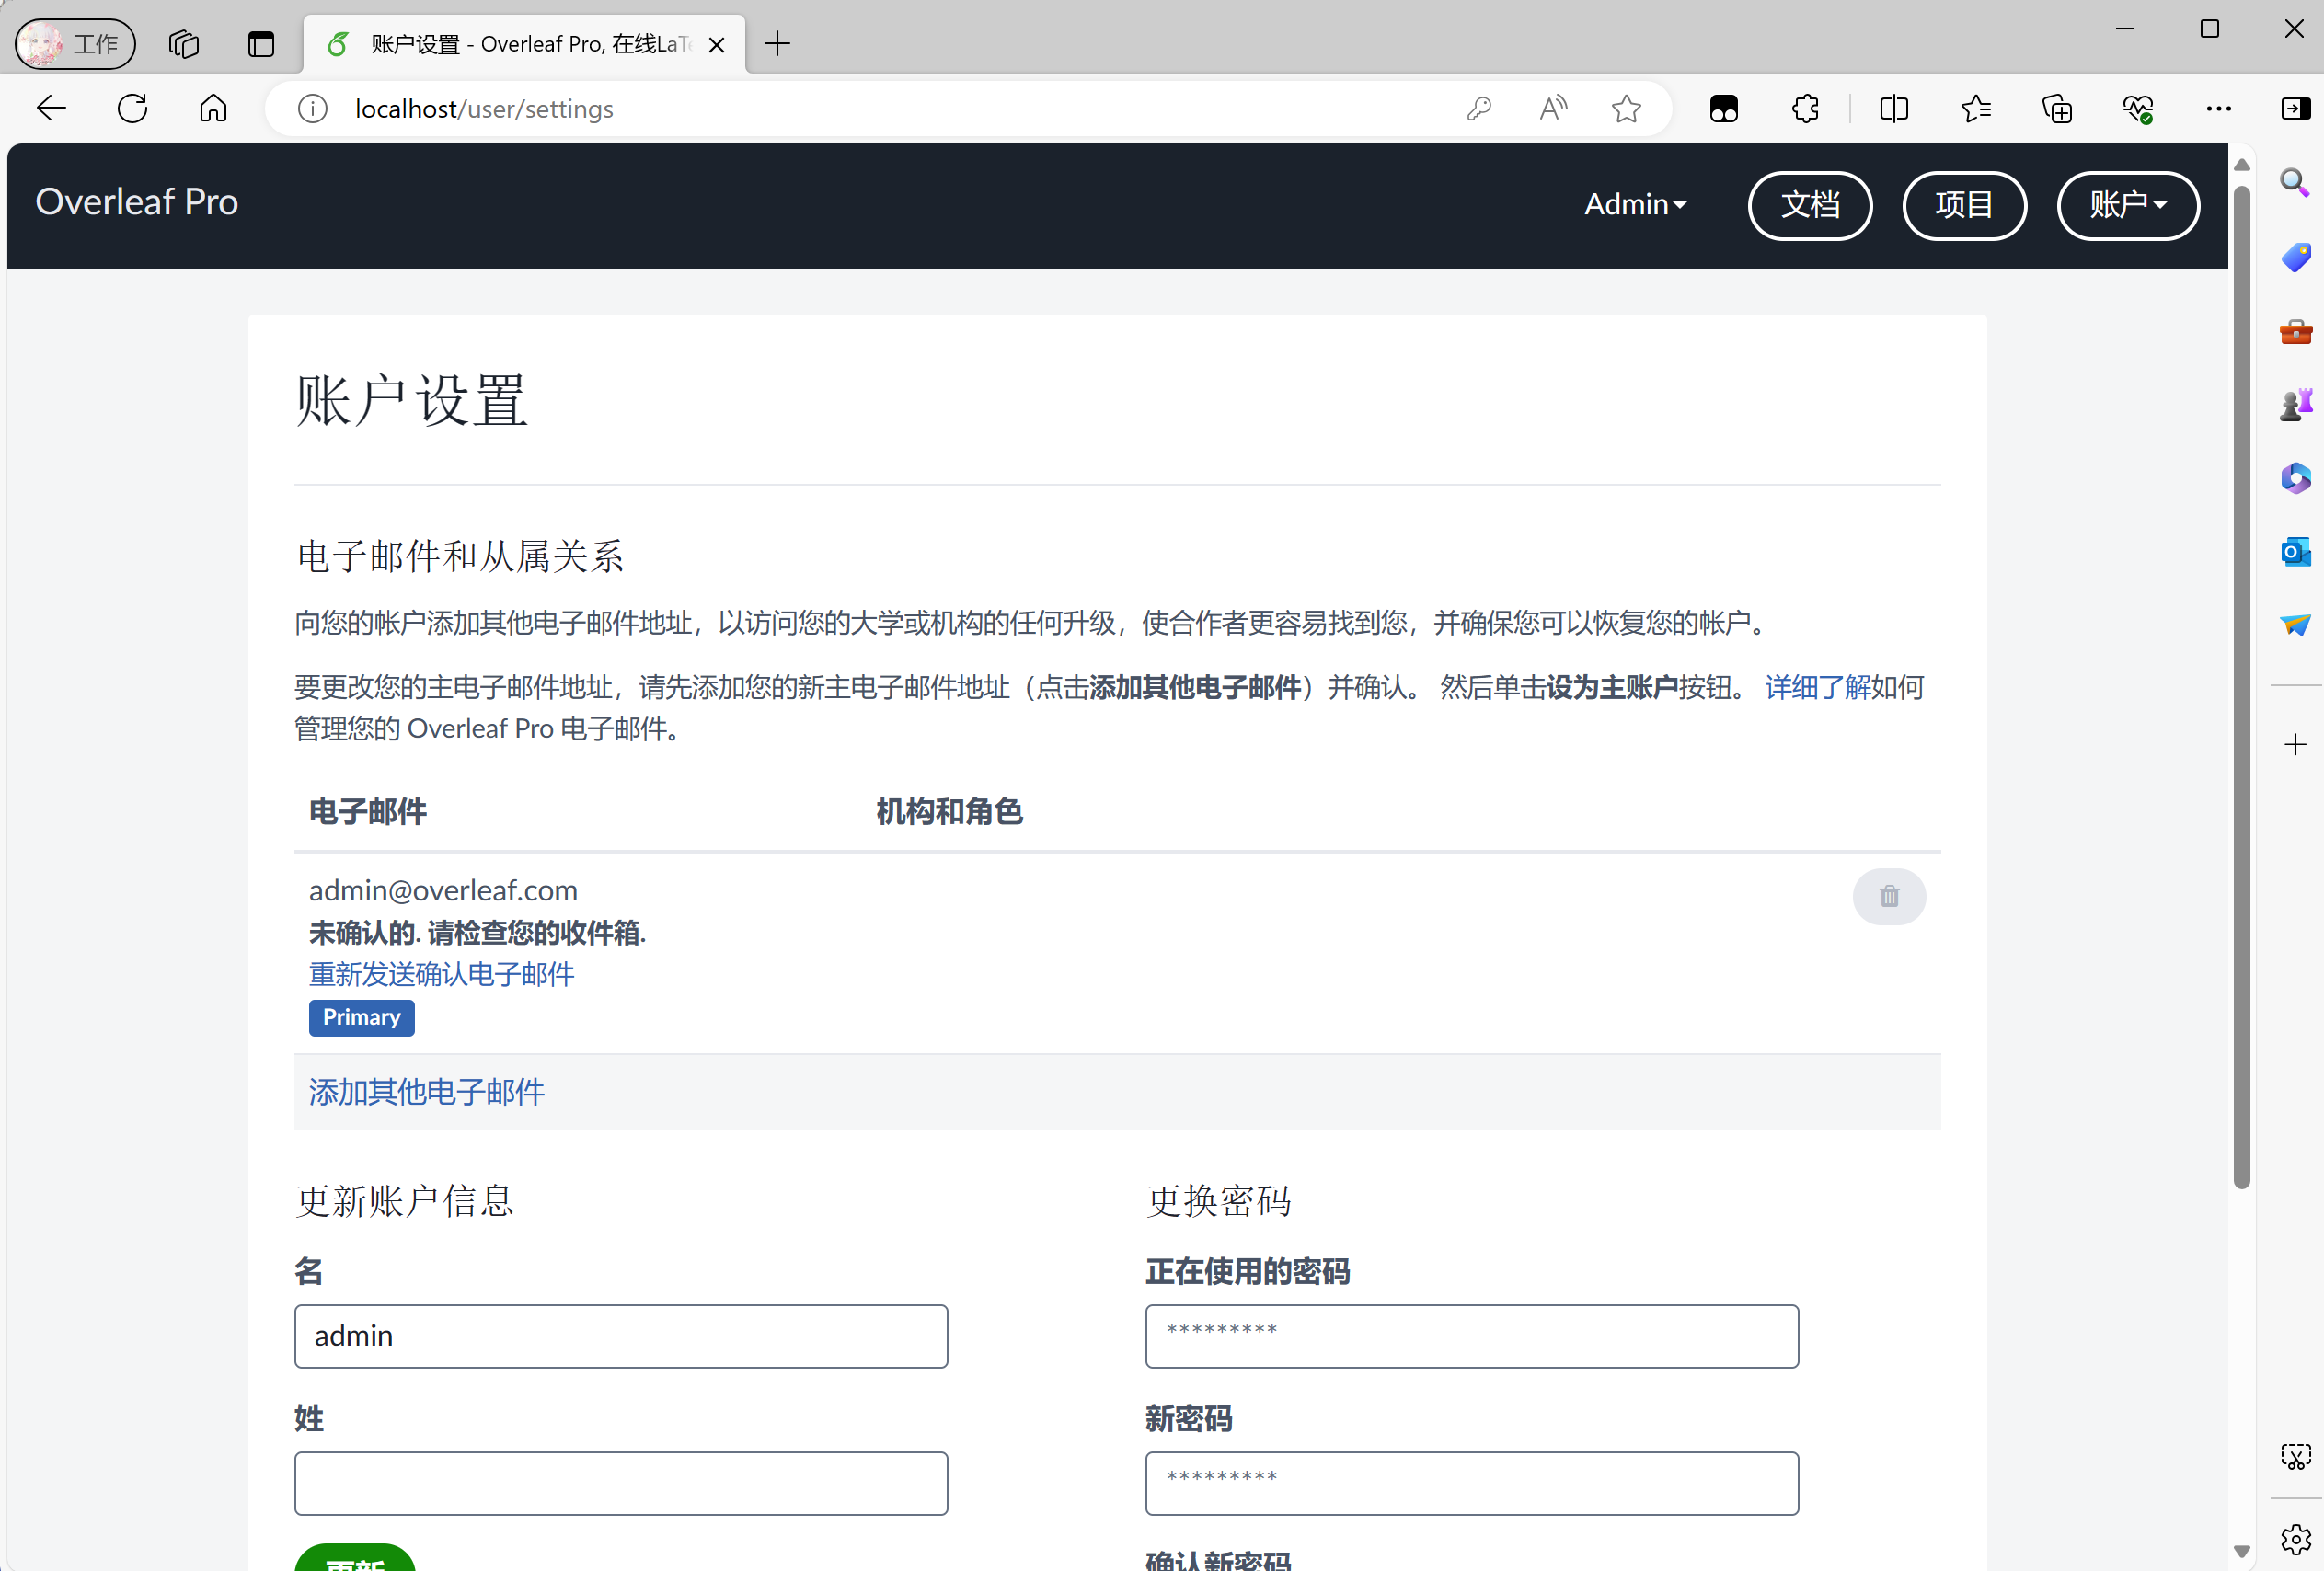Screen dimensions: 2324x1571
Task: Open the black extension icon beside favorites star
Action: [x=1724, y=108]
